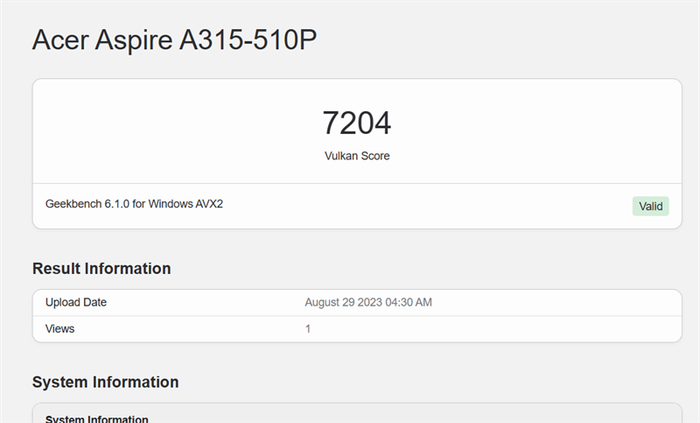Select the Views row label
The width and height of the screenshot is (700, 423).
point(60,329)
